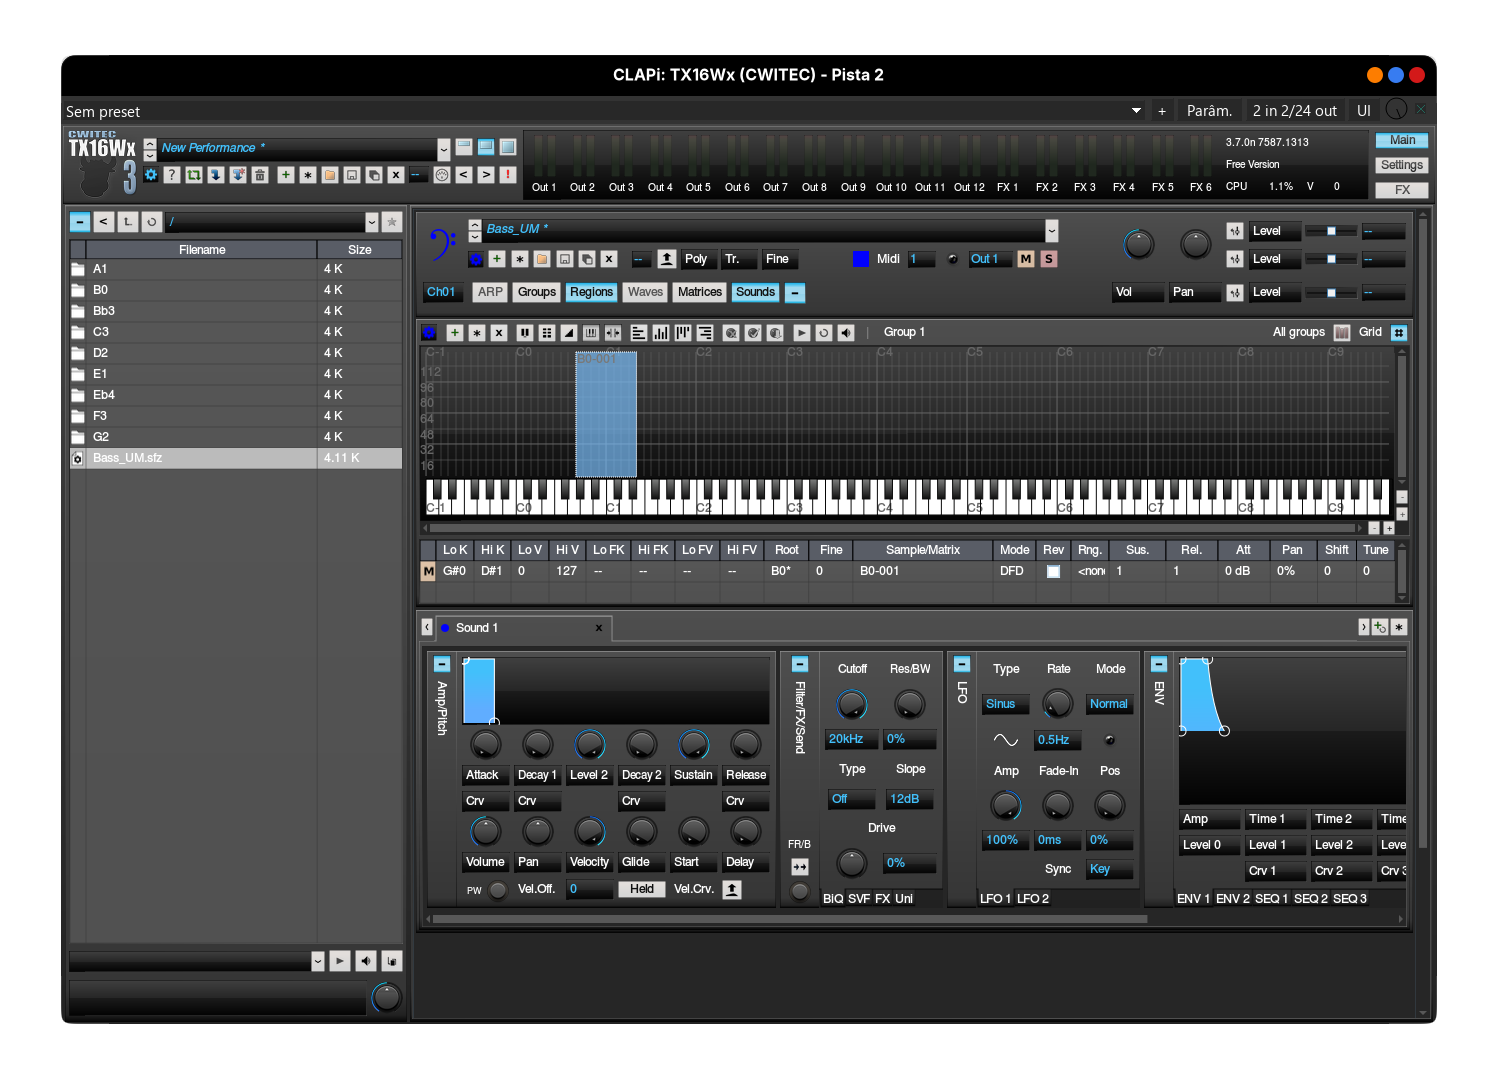1498x1091 pixels.
Task: Open the New Performance preset dropdown
Action: coord(443,149)
